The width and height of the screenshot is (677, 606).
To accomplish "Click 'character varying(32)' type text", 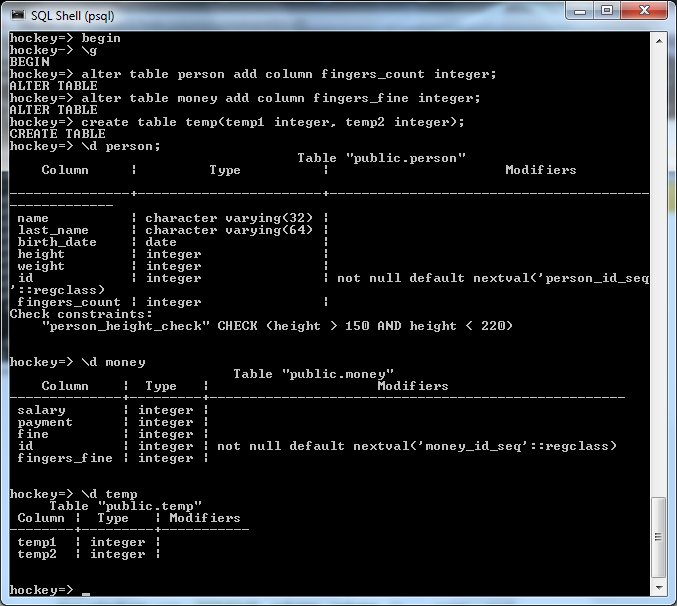I will (229, 218).
